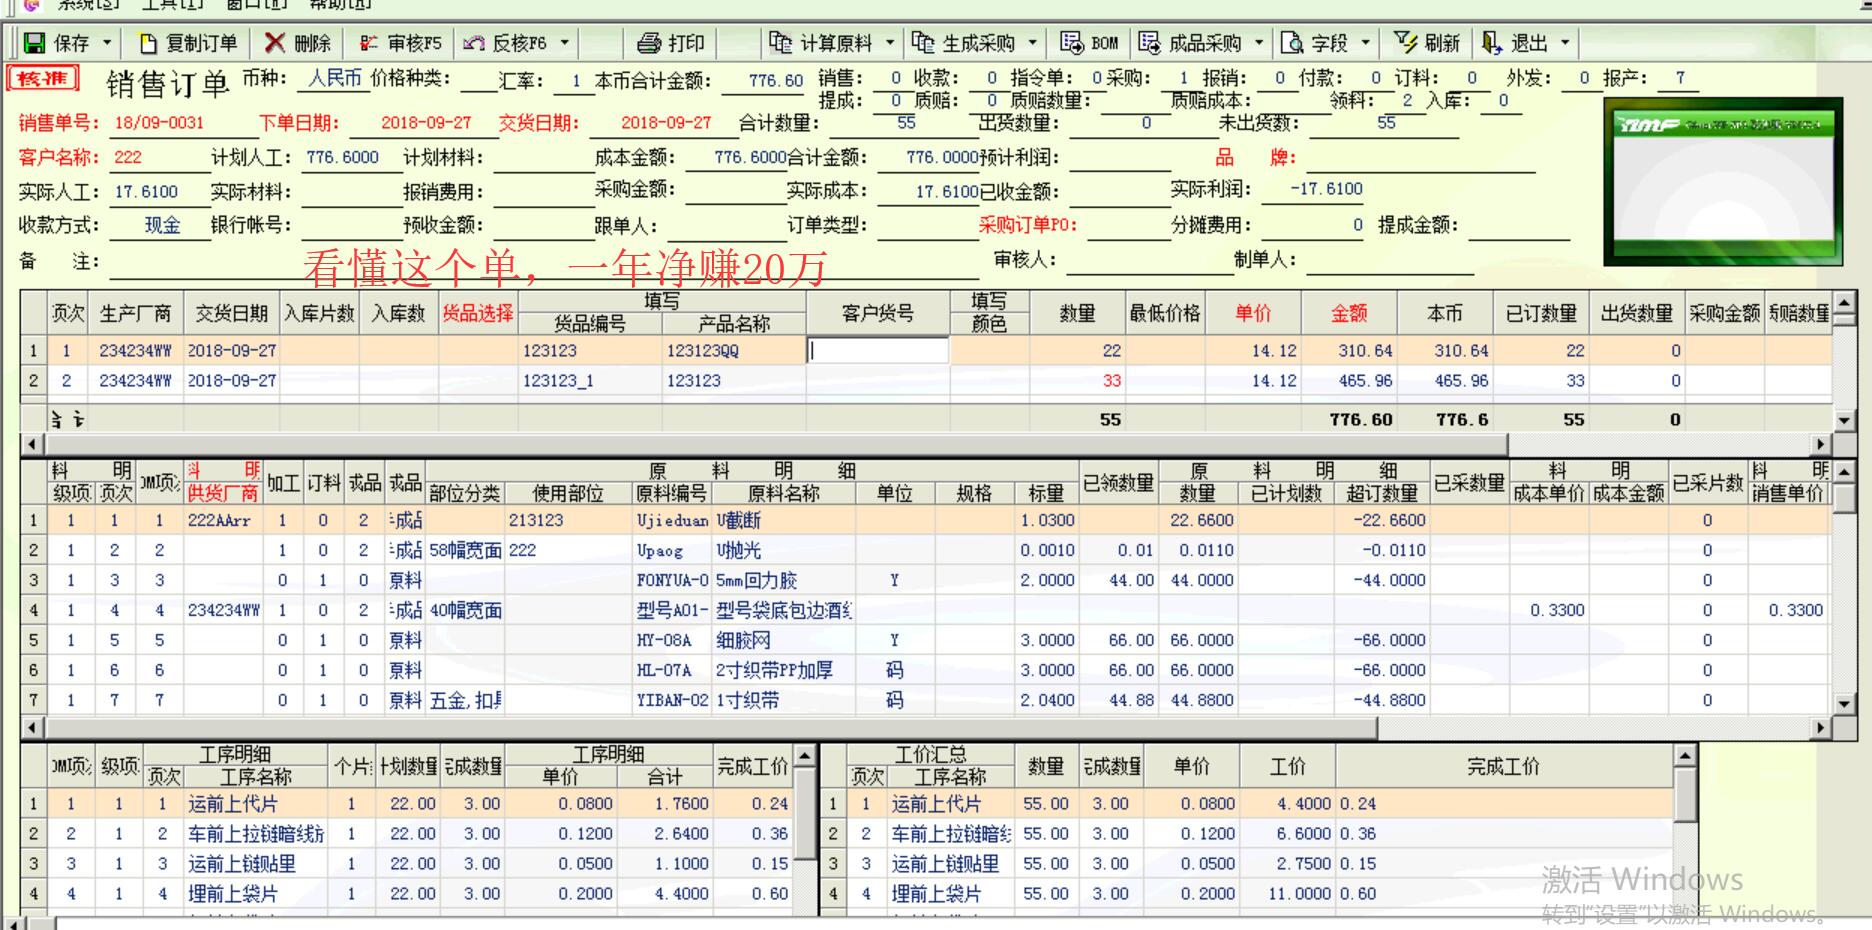
Task: Expand the 计算原料 dropdown arrow
Action: pos(889,43)
